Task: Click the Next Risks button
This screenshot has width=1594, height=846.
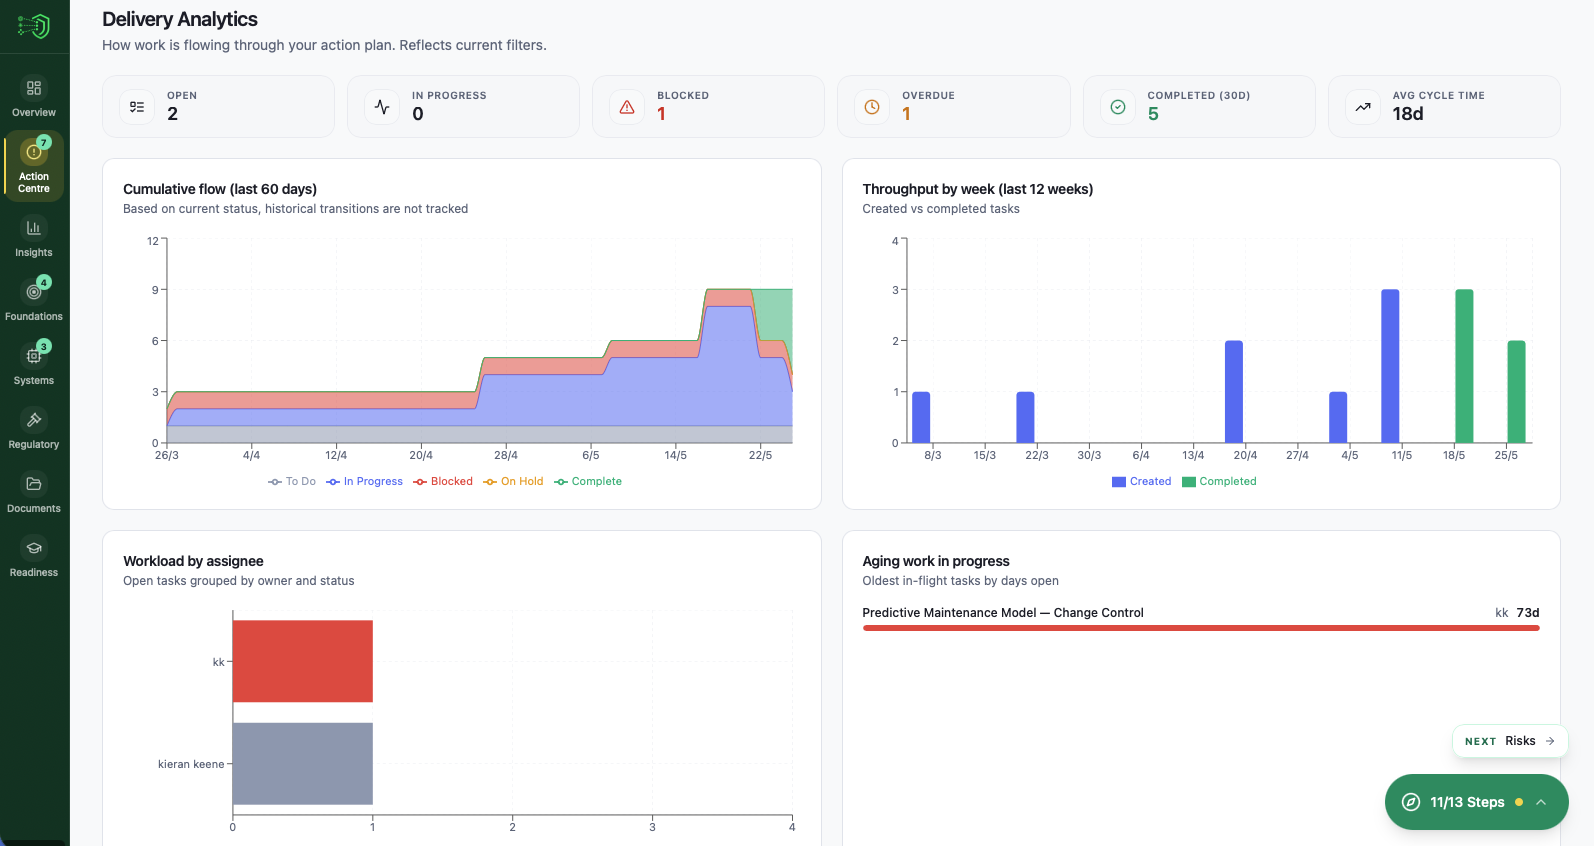Action: [x=1510, y=741]
